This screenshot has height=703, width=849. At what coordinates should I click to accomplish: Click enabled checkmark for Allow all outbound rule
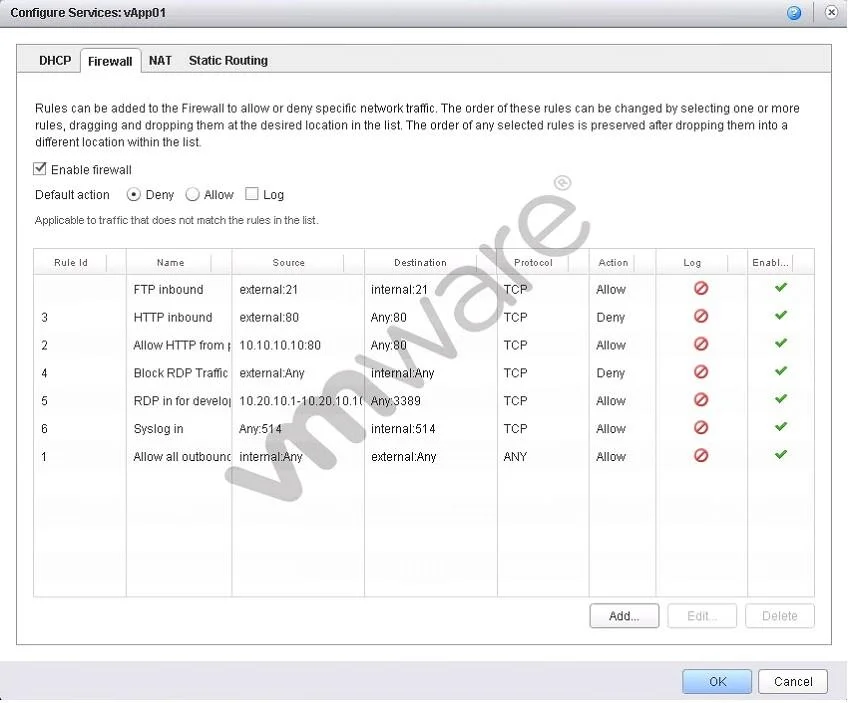tap(780, 454)
